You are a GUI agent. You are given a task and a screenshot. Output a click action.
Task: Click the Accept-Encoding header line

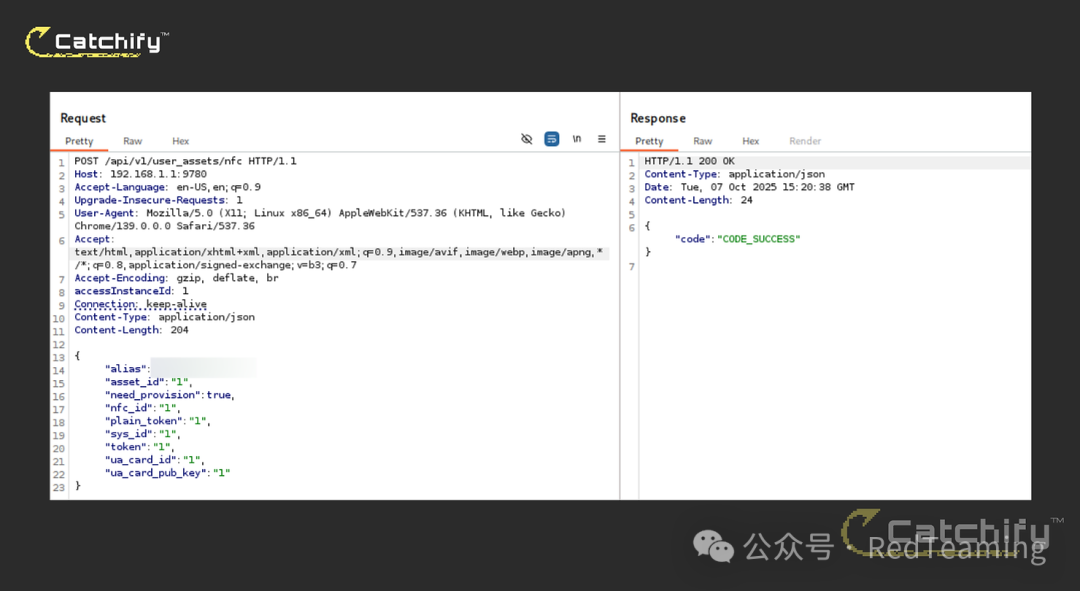pyautogui.click(x=176, y=278)
